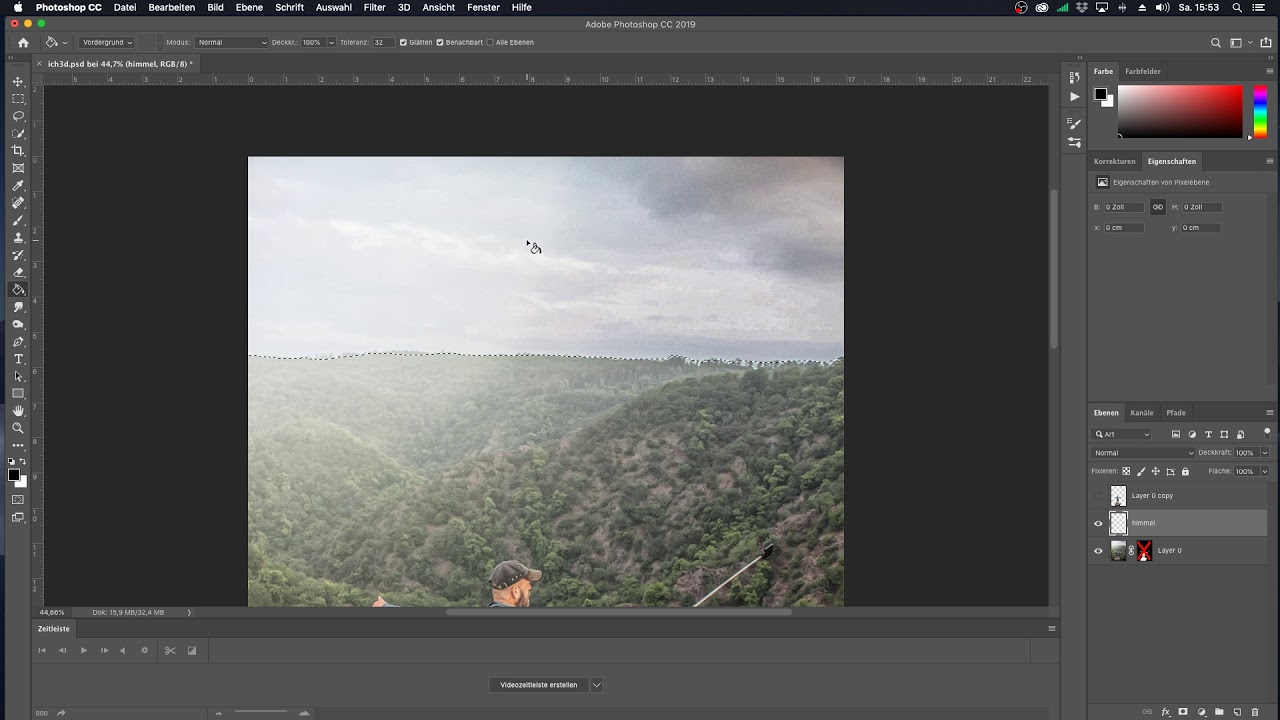The width and height of the screenshot is (1280, 720).
Task: Select the Move tool
Action: (x=18, y=81)
